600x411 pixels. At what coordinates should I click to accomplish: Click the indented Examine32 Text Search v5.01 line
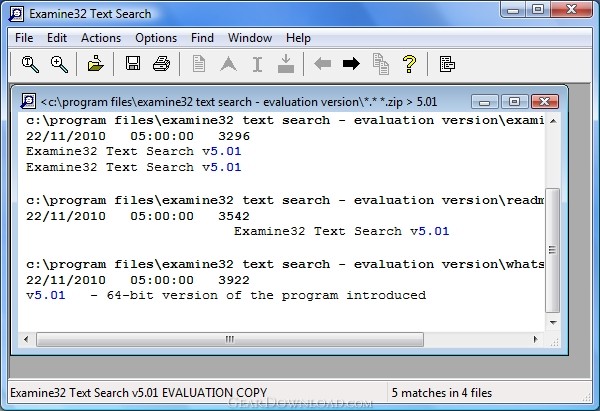pos(341,231)
